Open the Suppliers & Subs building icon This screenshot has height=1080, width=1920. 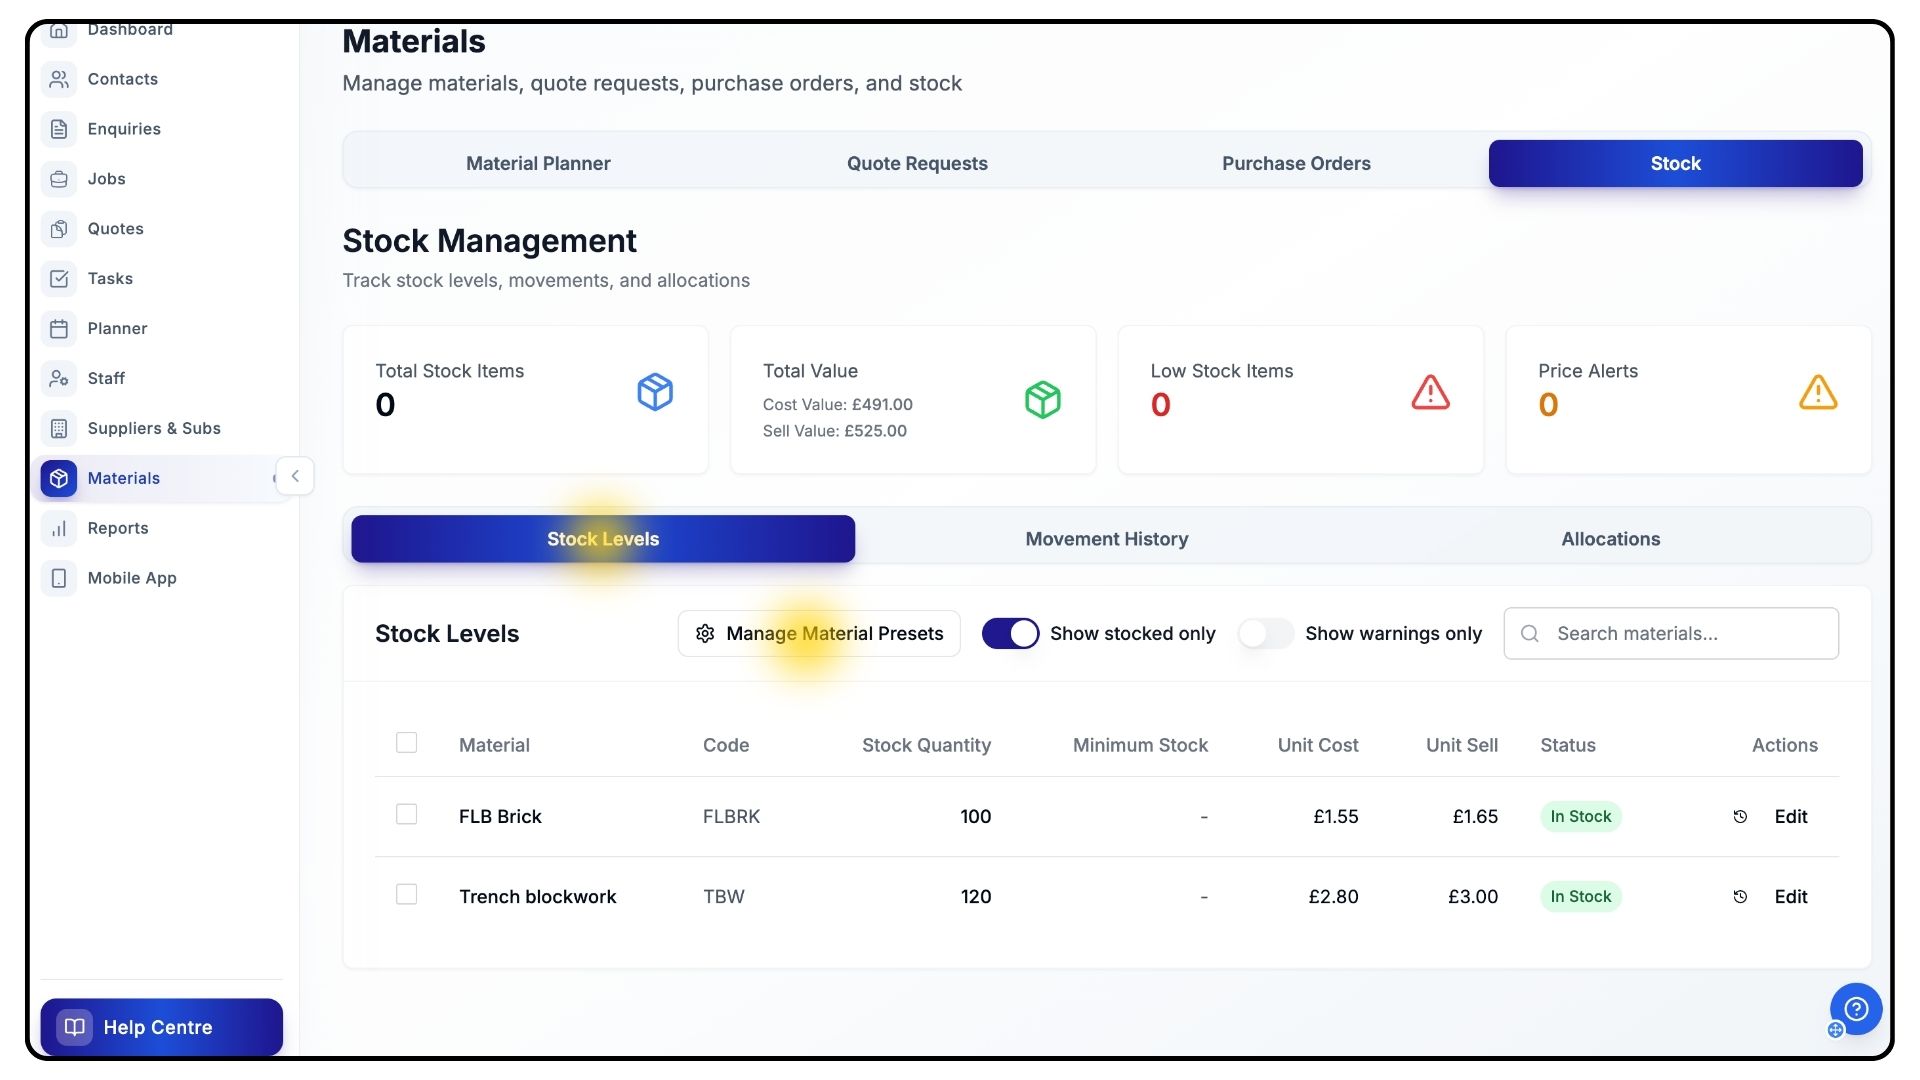pos(59,429)
